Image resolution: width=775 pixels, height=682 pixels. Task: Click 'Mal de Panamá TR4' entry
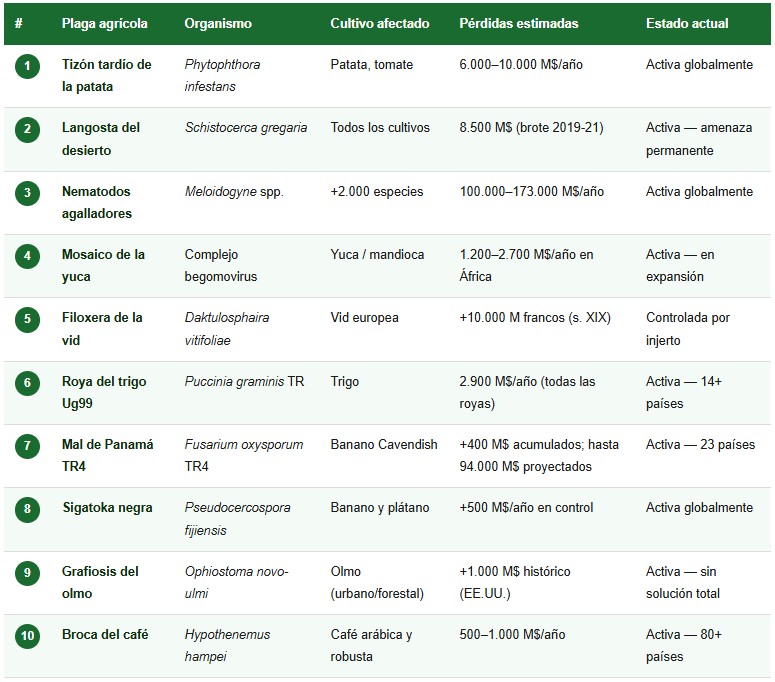[107, 455]
